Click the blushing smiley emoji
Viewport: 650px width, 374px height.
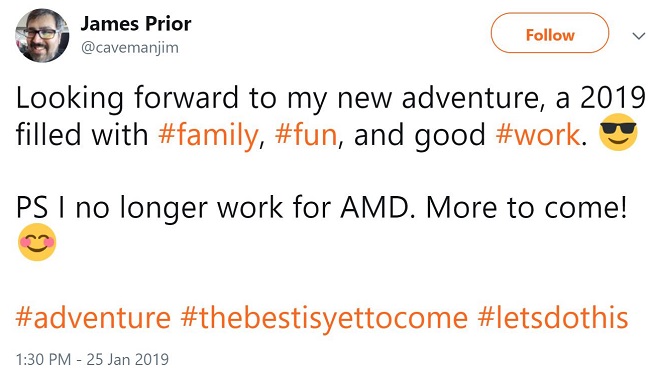pos(37,242)
